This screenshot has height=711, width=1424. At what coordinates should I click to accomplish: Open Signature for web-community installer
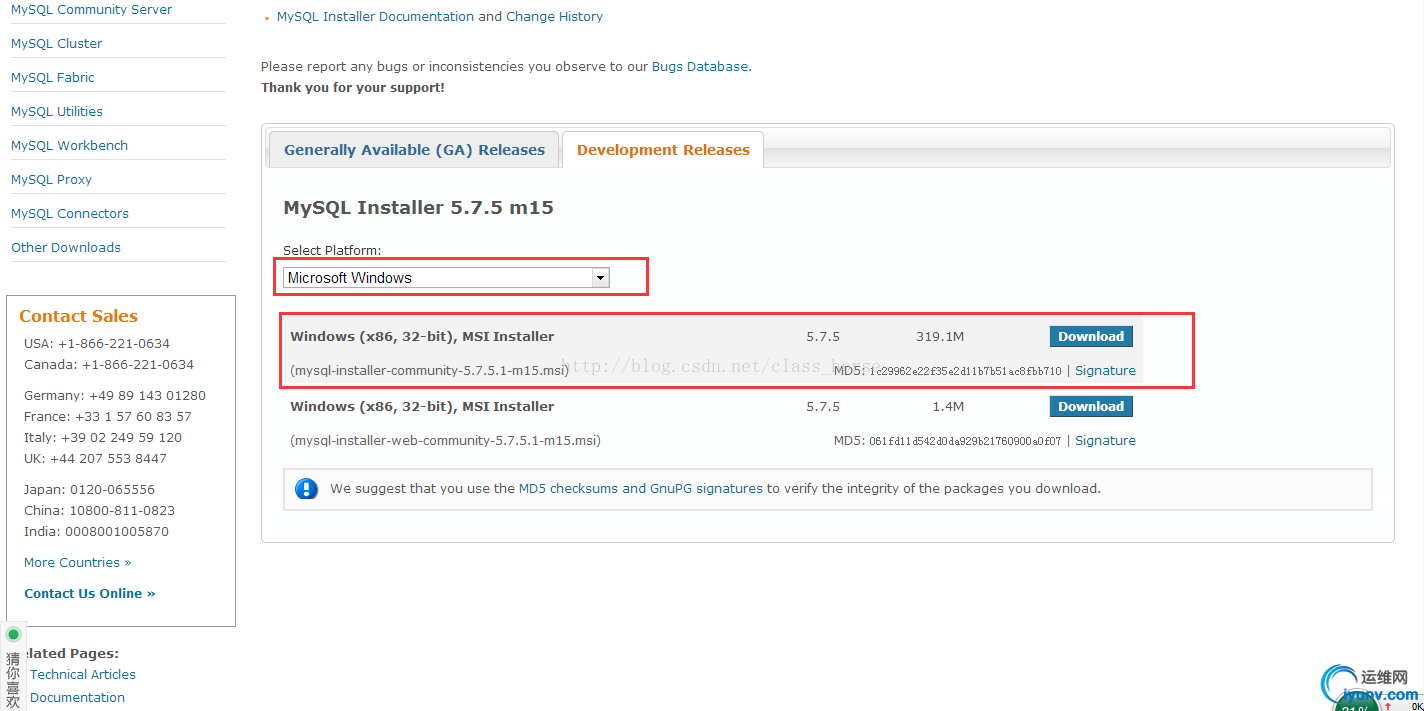[x=1105, y=441]
